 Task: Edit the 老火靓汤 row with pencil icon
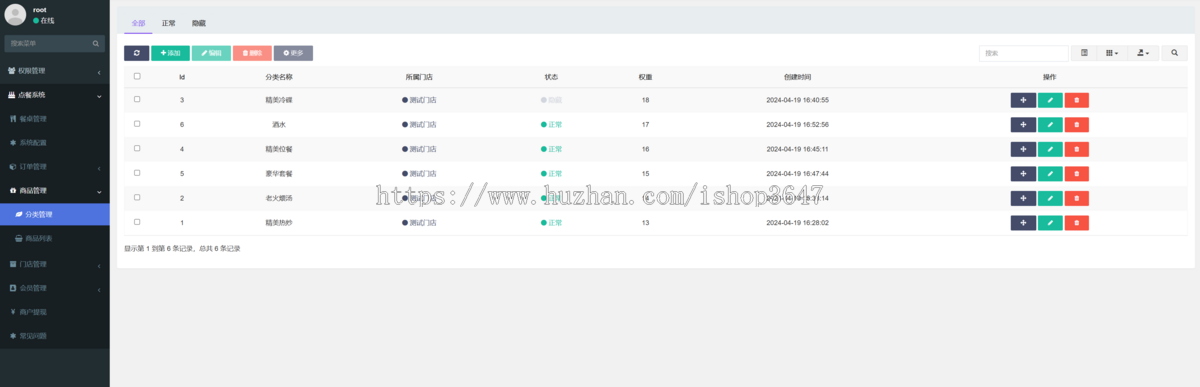(x=1050, y=198)
